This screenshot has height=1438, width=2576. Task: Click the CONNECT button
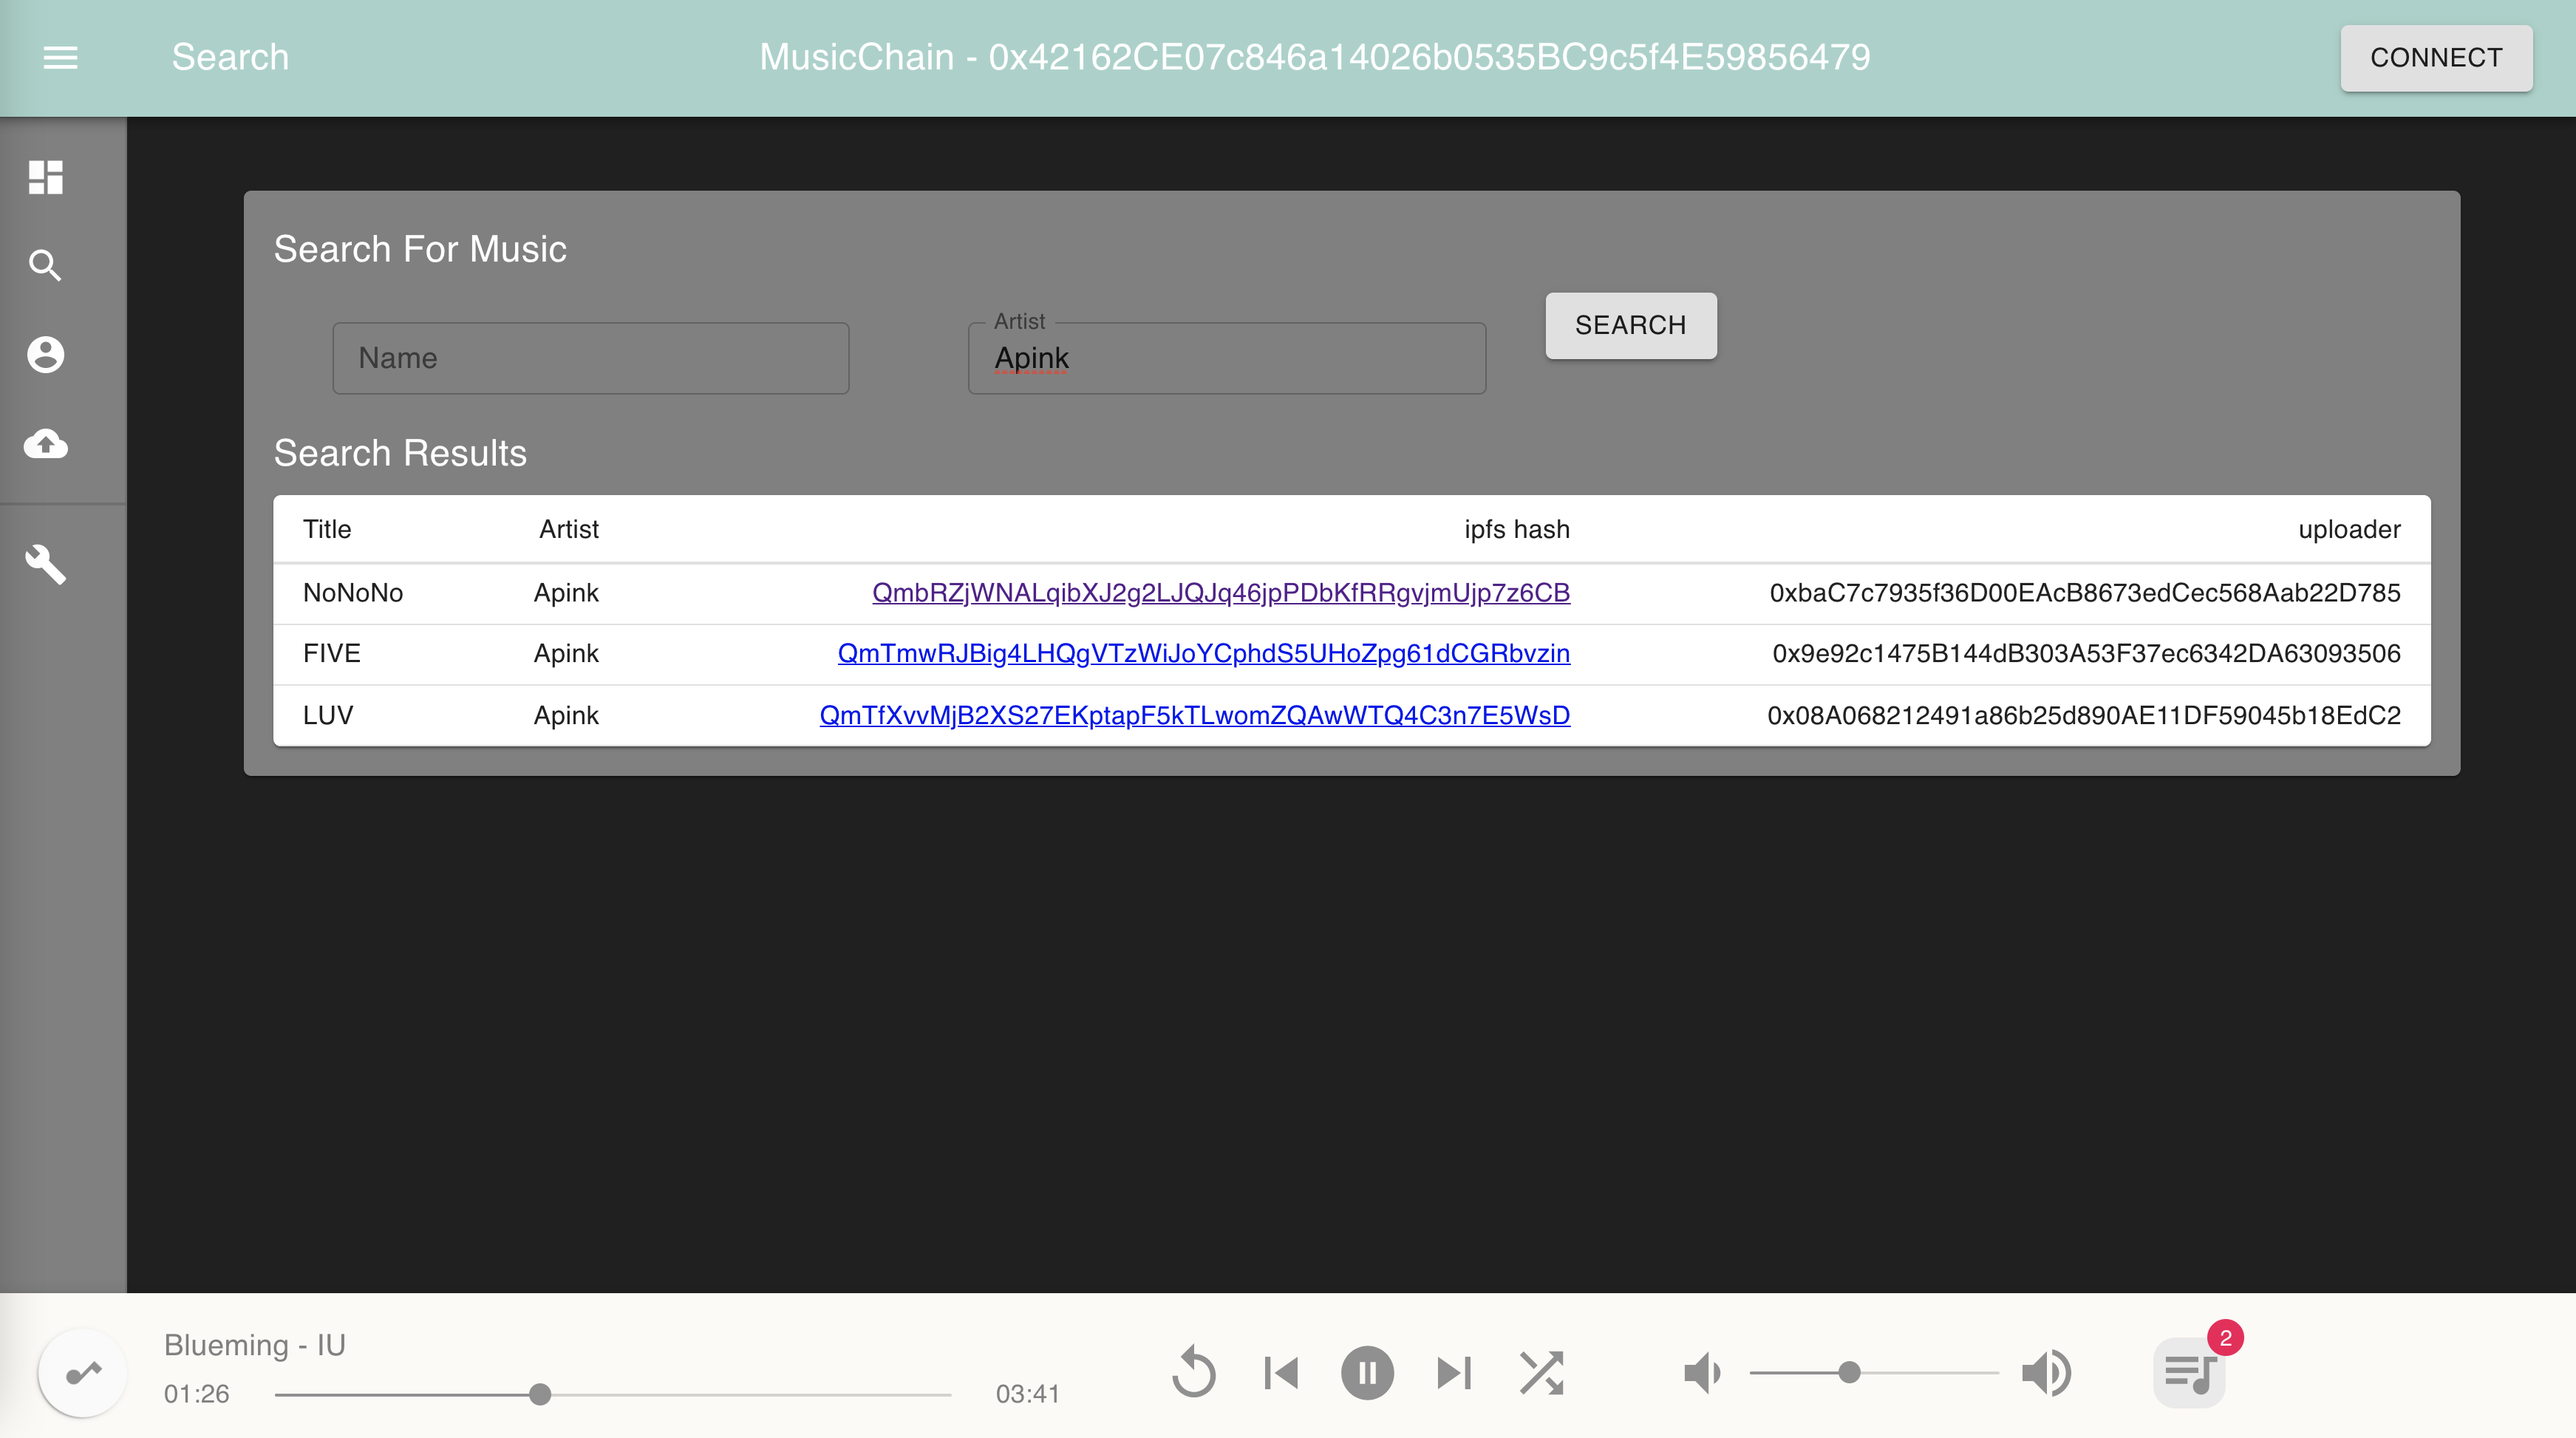point(2435,58)
